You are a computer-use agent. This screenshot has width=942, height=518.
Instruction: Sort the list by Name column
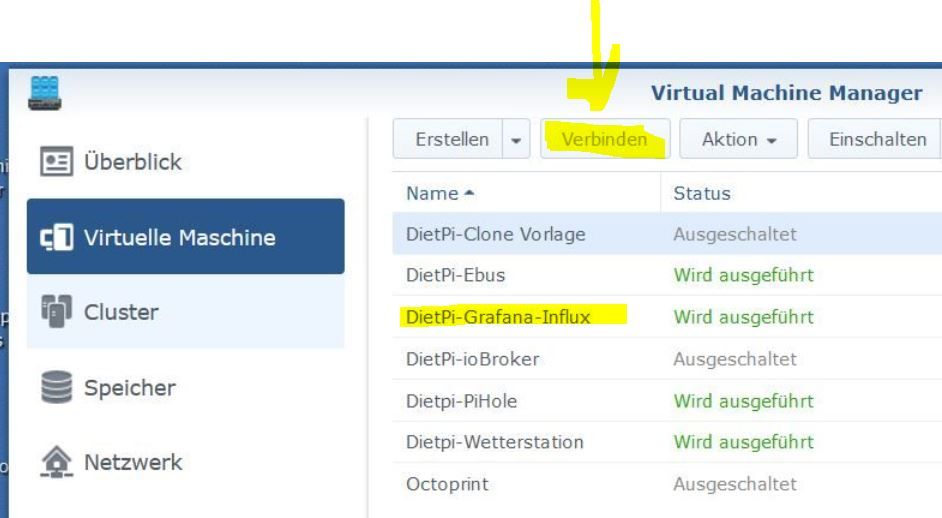point(526,193)
